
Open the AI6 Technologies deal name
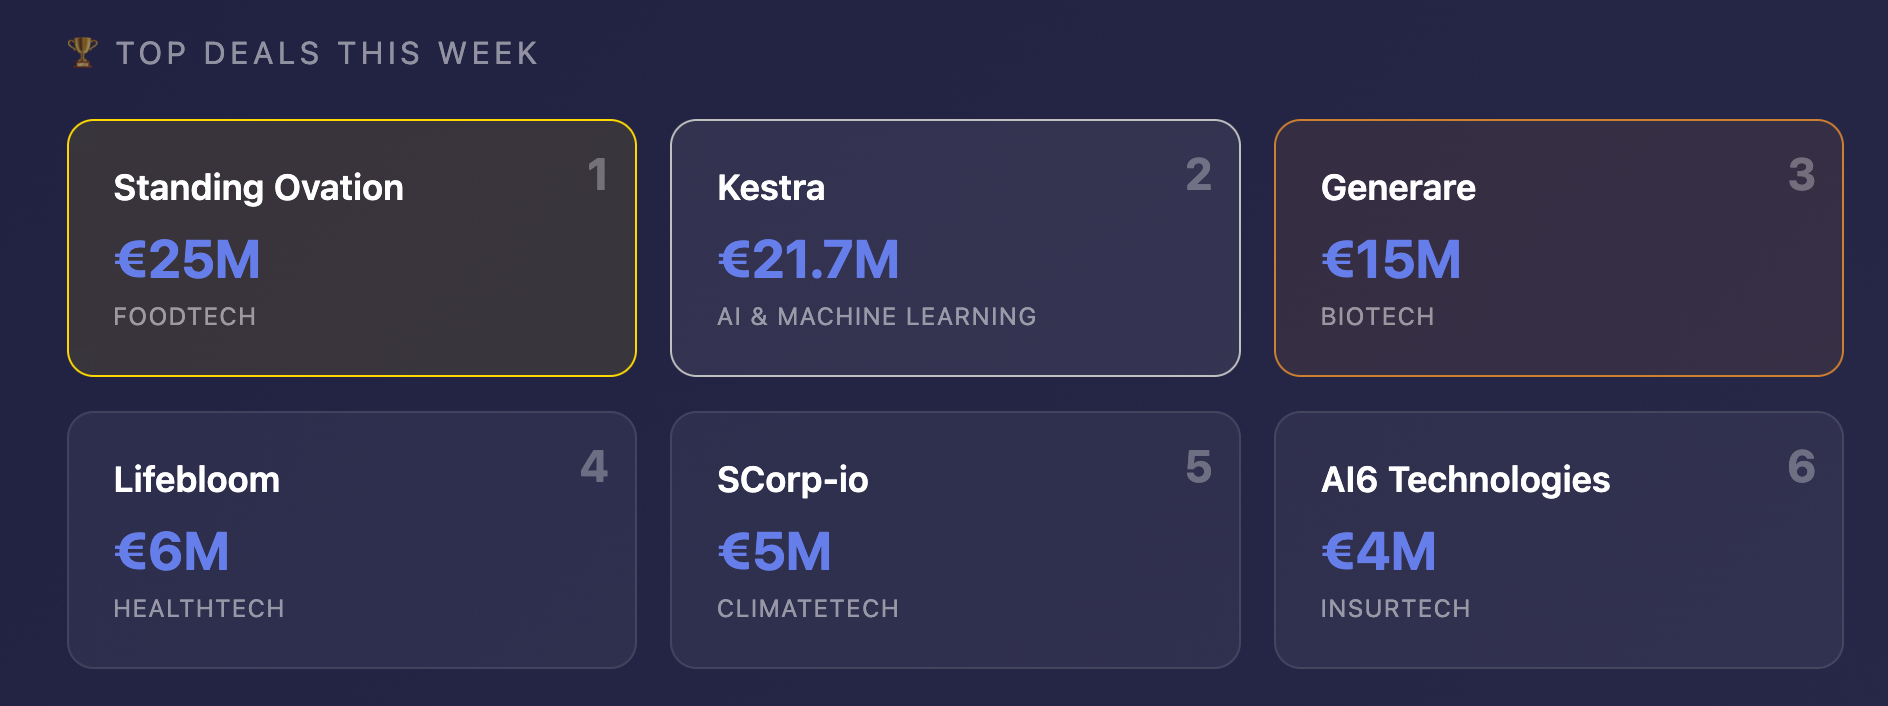tap(1465, 480)
